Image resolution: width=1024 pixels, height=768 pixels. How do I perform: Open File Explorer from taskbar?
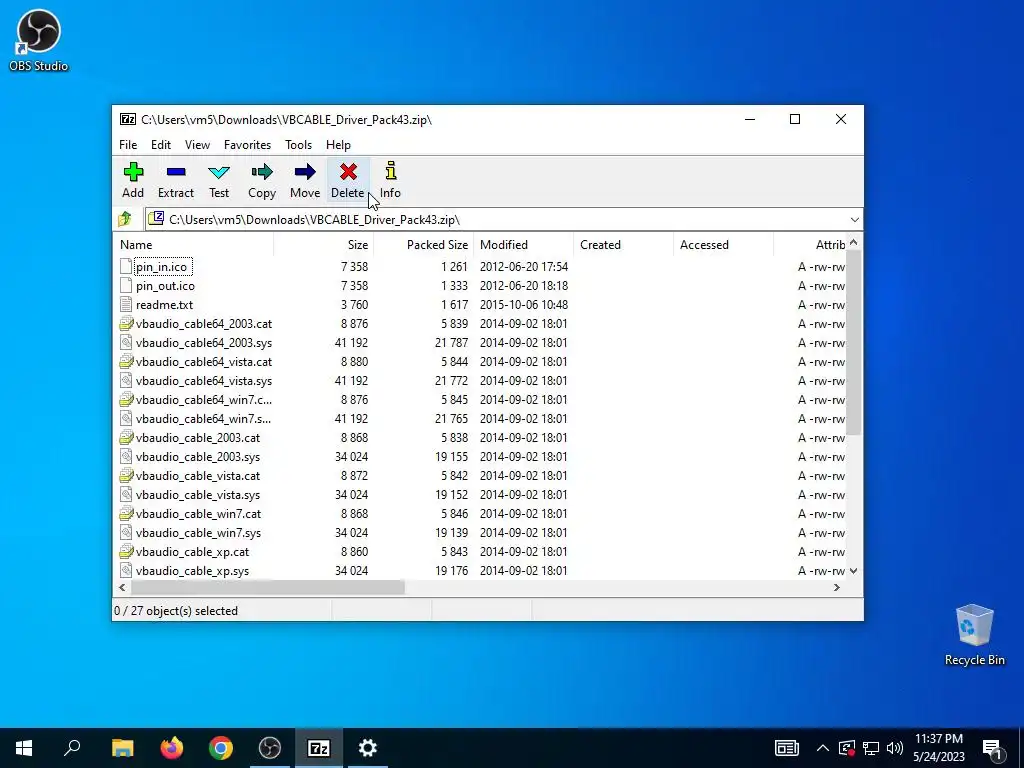point(122,748)
